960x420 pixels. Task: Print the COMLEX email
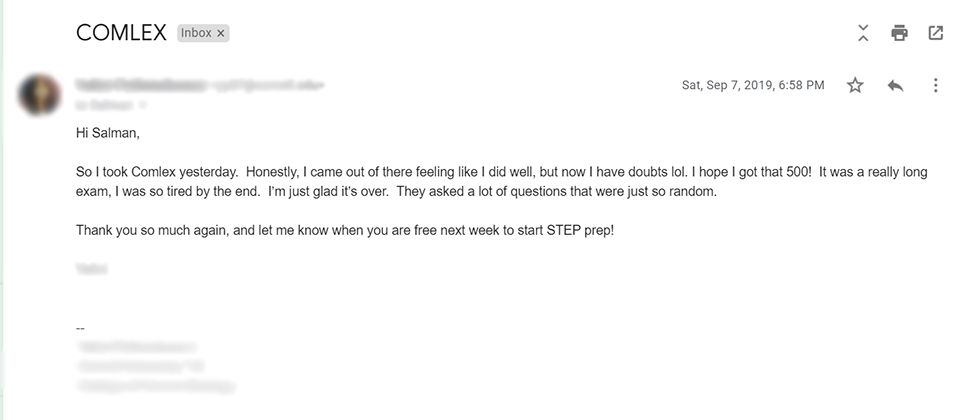pos(899,33)
